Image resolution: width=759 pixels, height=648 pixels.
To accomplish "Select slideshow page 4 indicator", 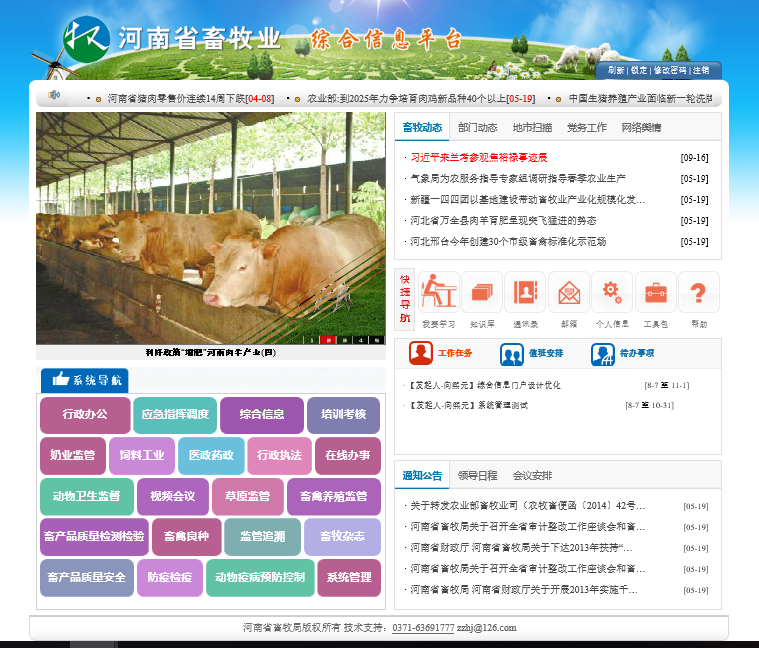I will pyautogui.click(x=361, y=340).
